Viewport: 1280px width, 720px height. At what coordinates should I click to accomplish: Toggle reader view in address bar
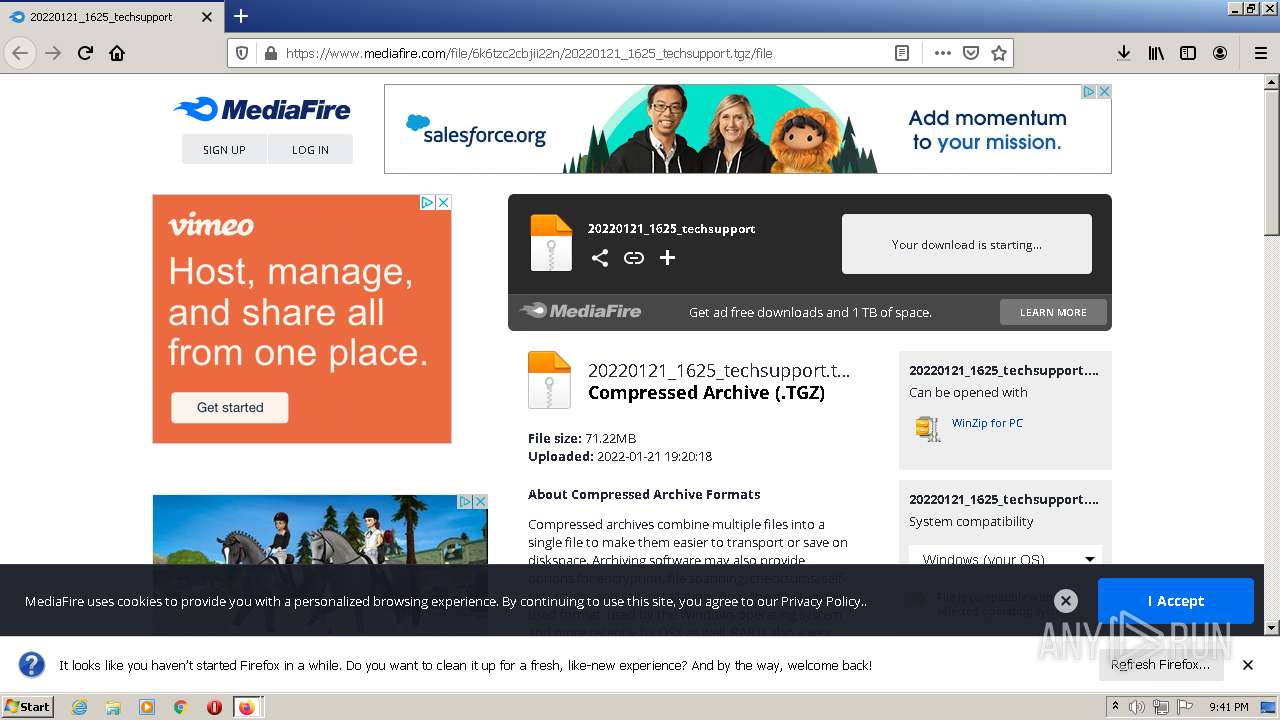pos(902,53)
